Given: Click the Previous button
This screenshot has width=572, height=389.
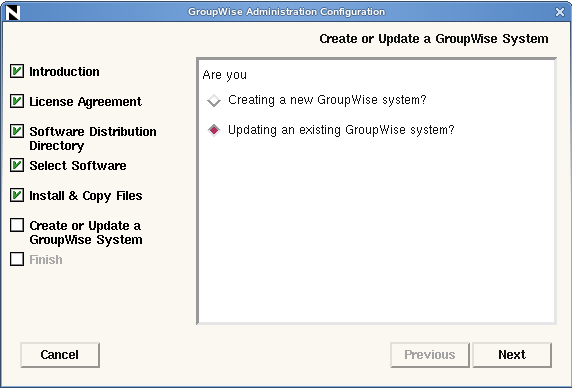Looking at the screenshot, I should 430,355.
